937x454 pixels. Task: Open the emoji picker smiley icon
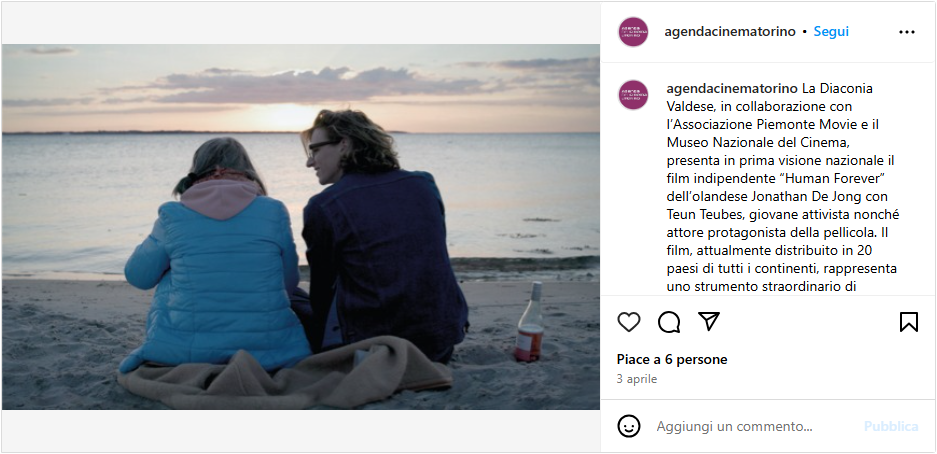tap(629, 427)
